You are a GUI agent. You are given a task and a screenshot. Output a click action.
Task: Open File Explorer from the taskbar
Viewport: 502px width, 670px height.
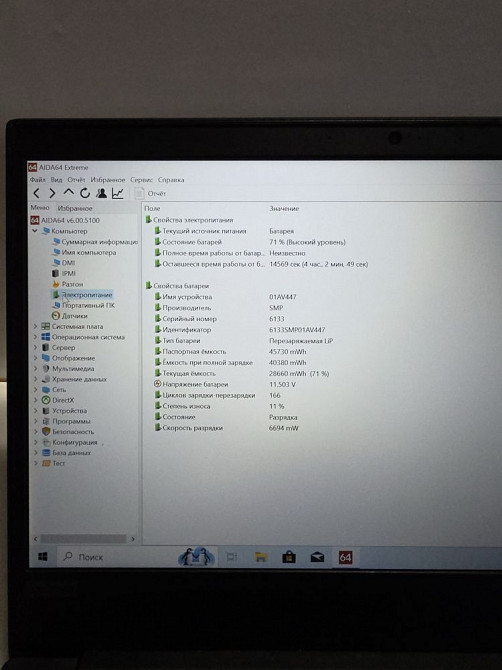click(261, 557)
